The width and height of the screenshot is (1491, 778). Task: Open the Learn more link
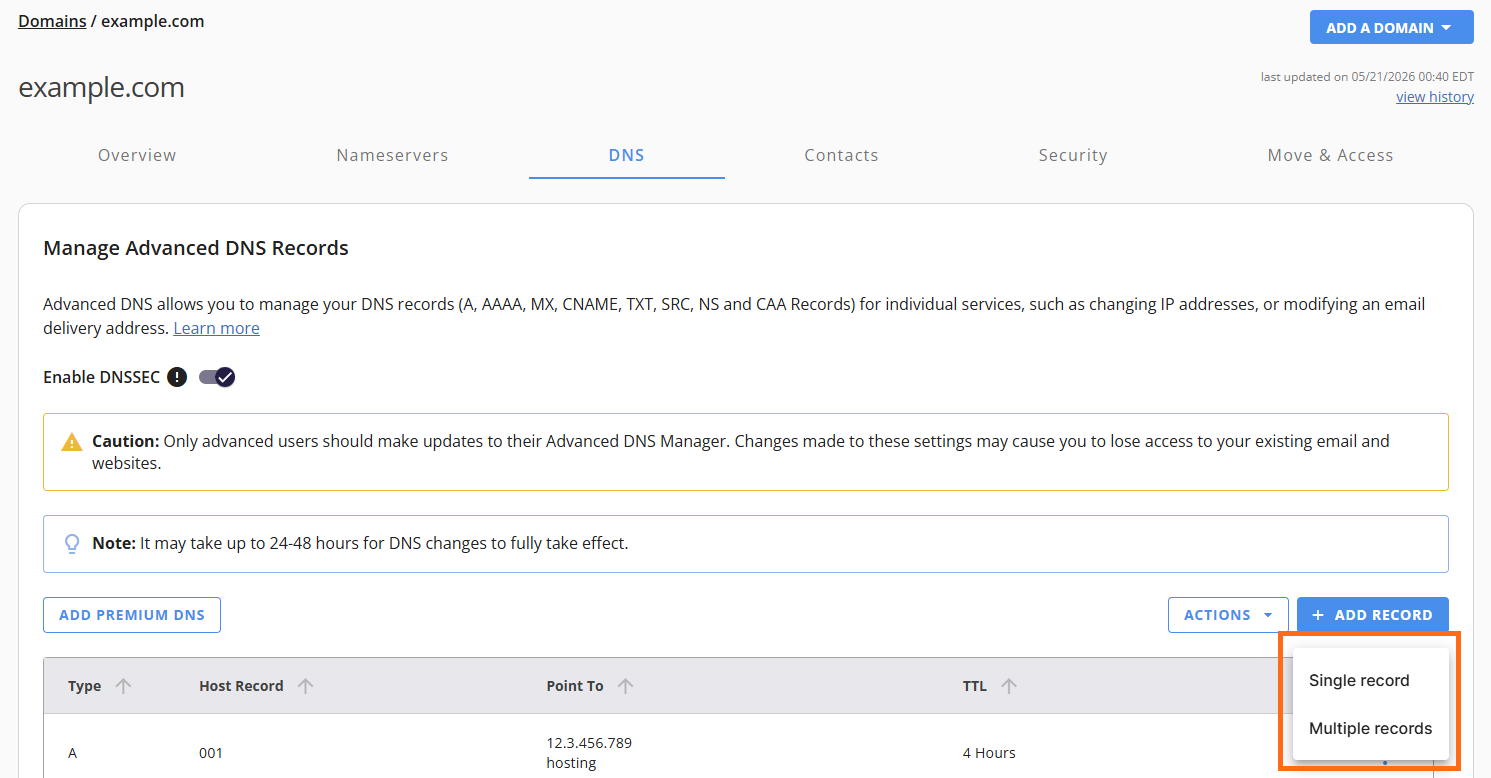[x=216, y=328]
